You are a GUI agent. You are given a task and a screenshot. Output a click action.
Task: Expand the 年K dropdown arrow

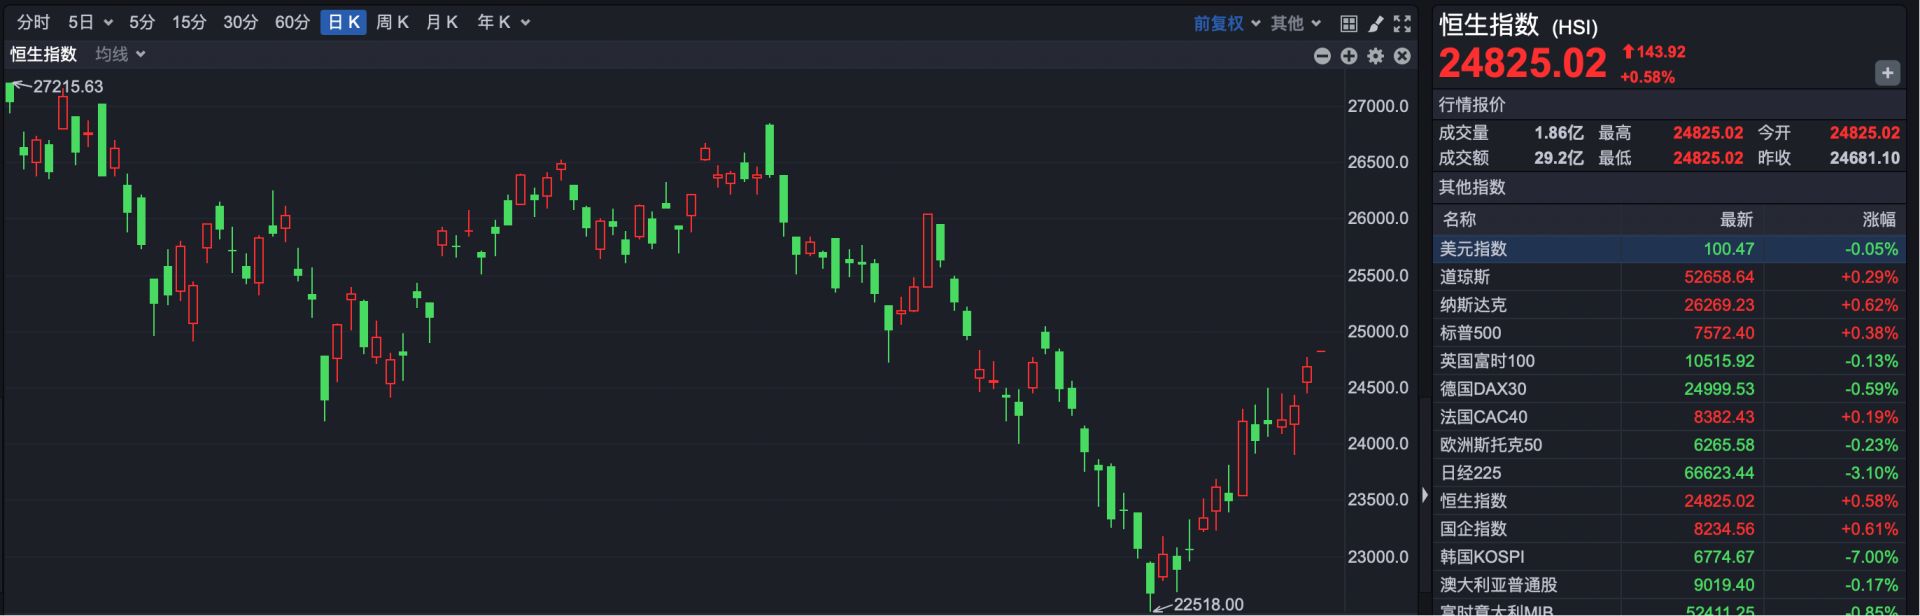pyautogui.click(x=526, y=23)
